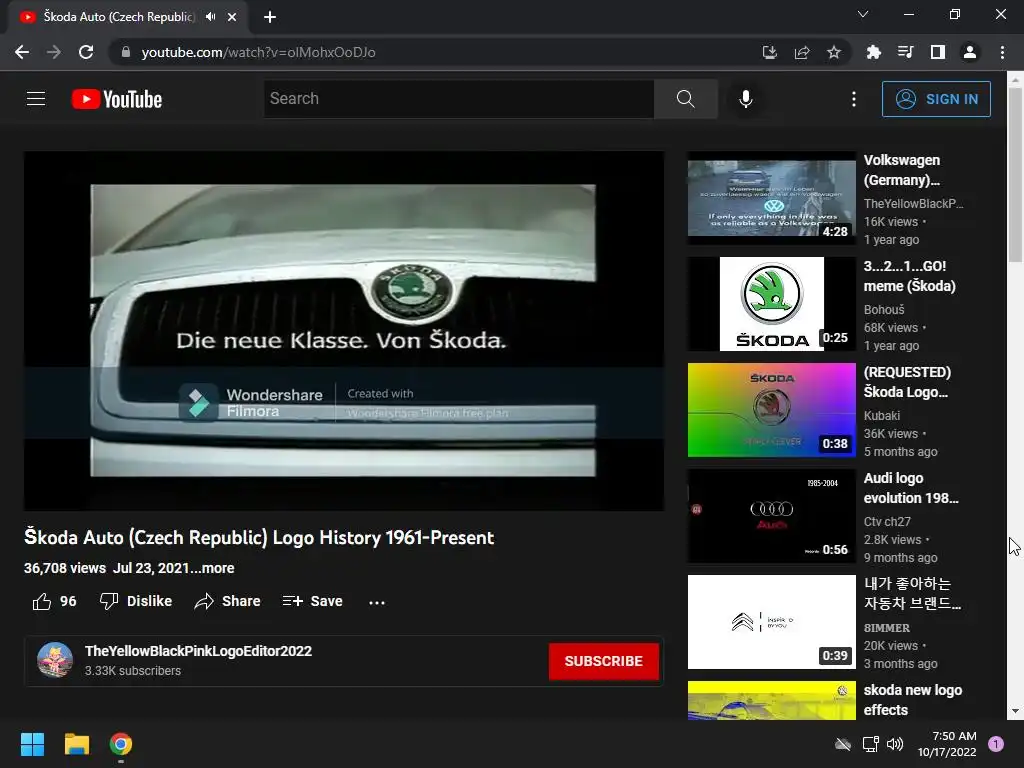Open TheYellowBlackPinkLogoEditor2022 channel name link
Screen dimensions: 1024x768
(199, 651)
